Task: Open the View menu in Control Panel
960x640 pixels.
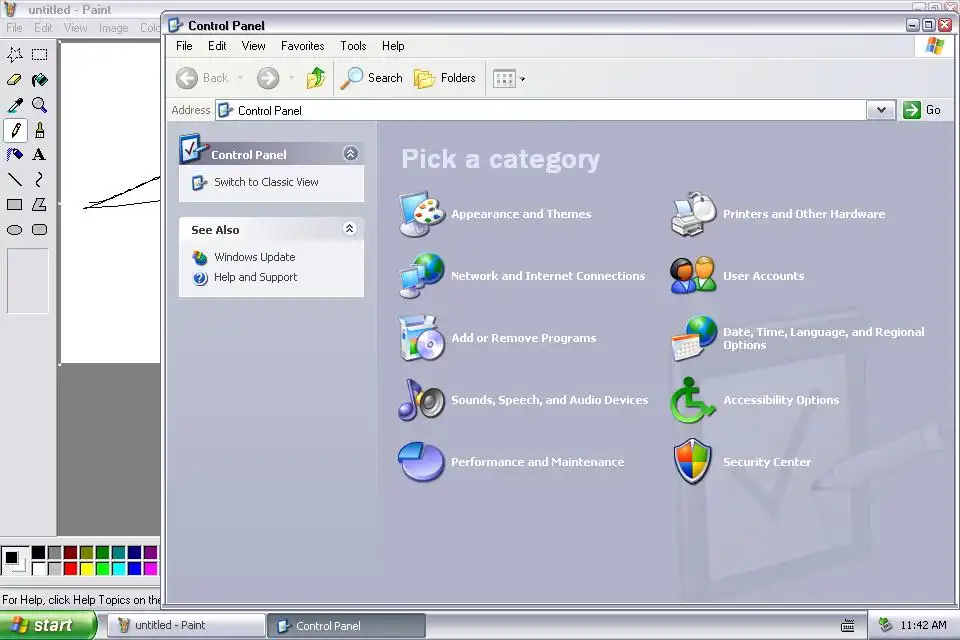Action: click(253, 46)
